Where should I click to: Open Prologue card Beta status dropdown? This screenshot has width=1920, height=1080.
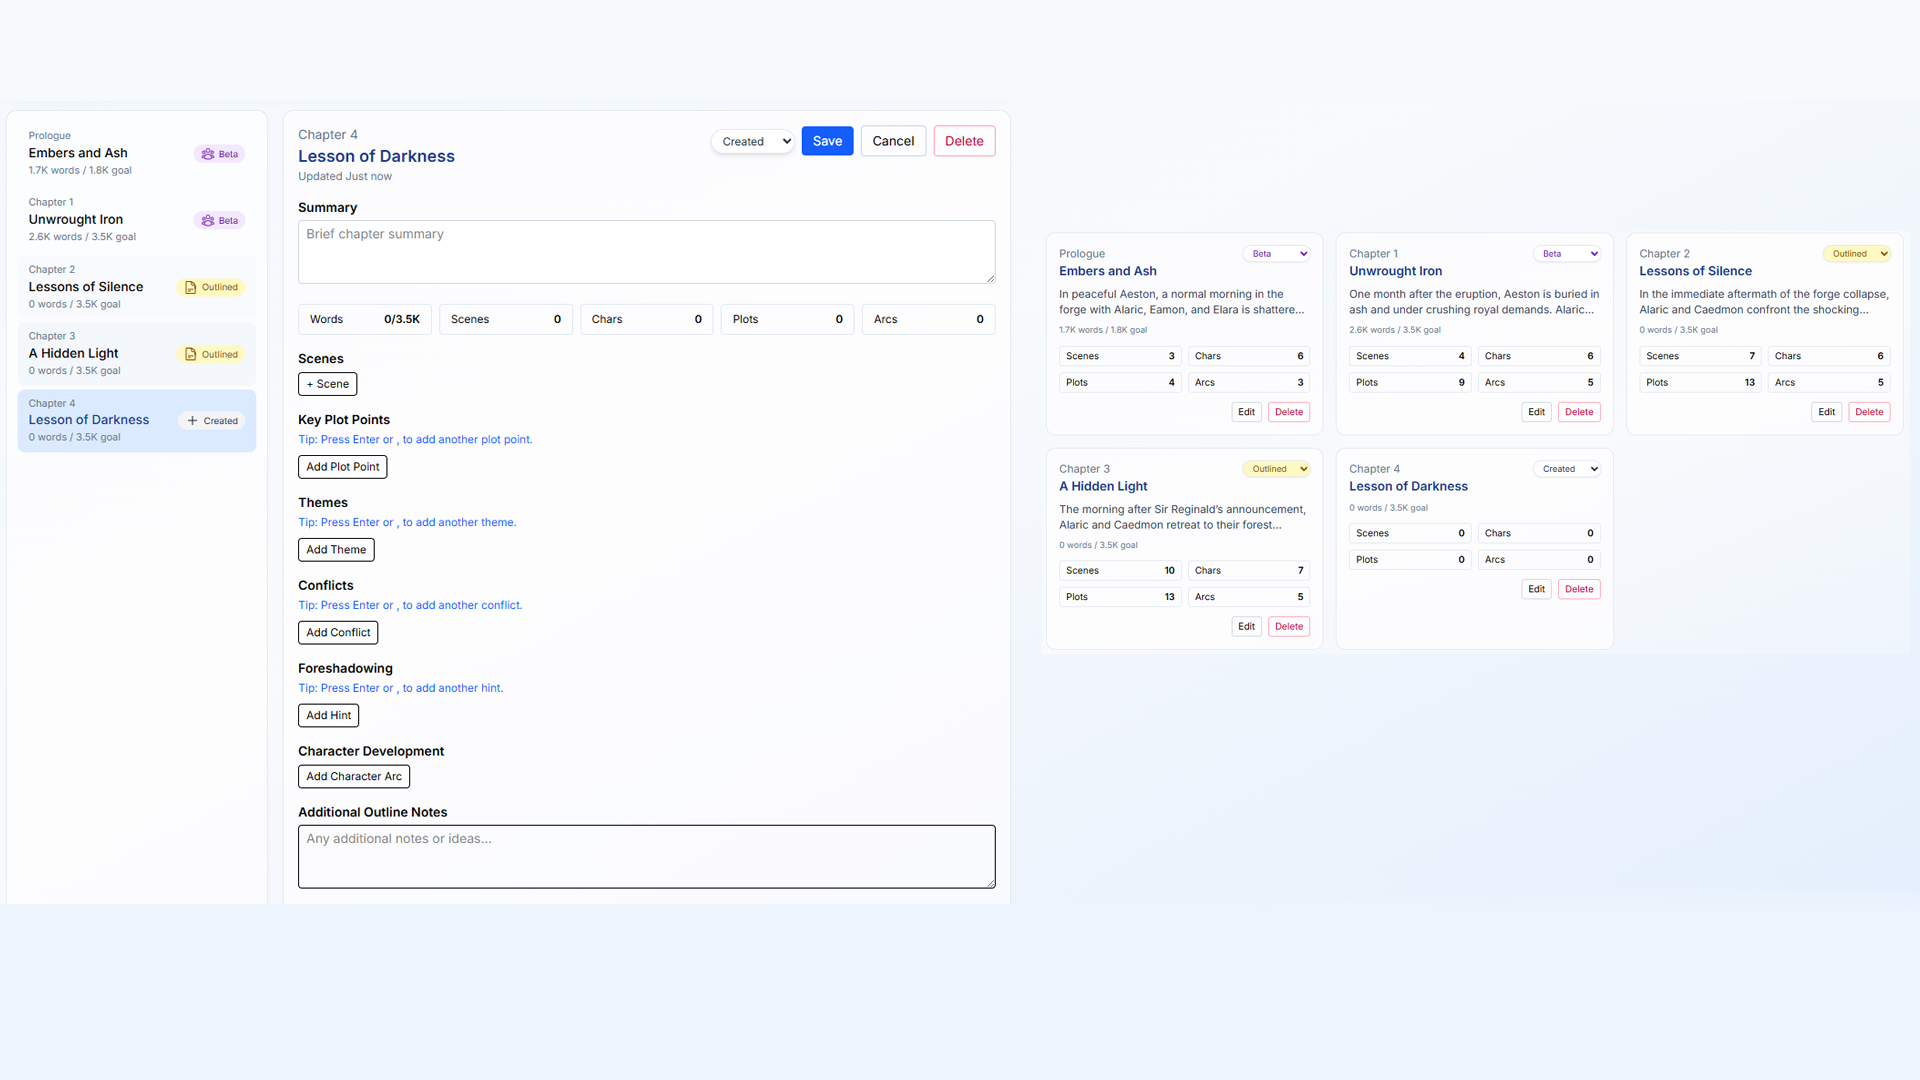tap(1276, 254)
